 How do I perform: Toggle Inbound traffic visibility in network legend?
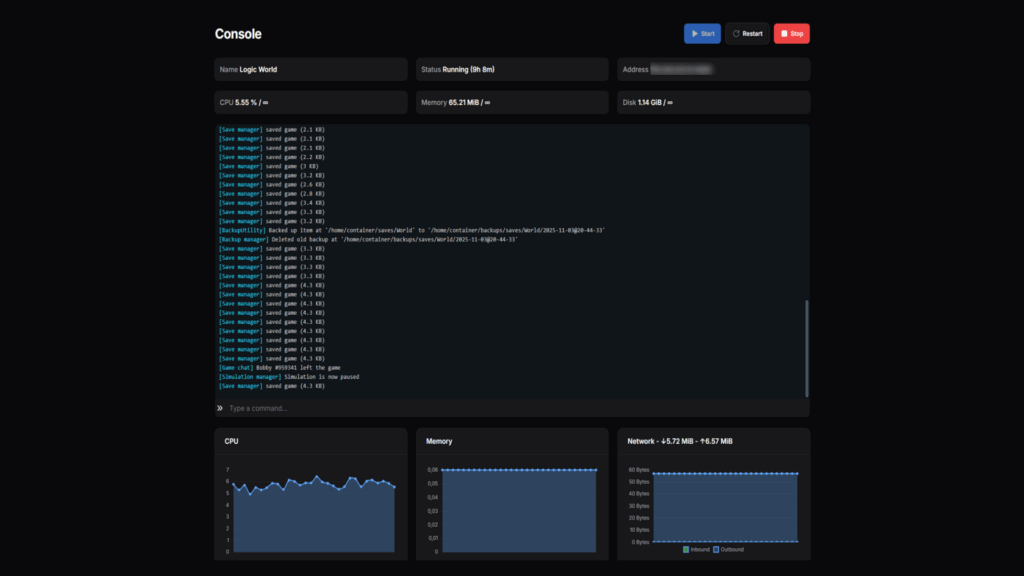point(697,549)
